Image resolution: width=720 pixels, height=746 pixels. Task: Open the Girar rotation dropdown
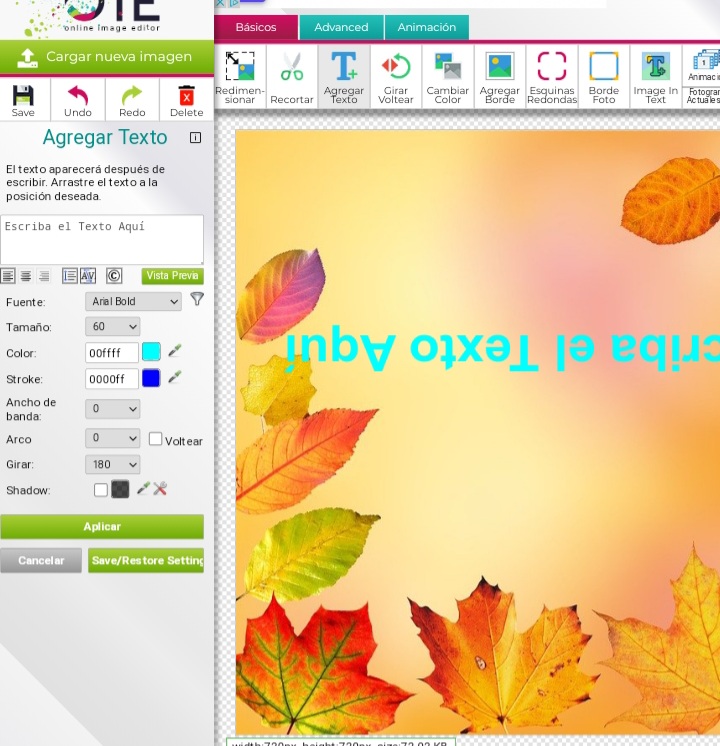coord(113,465)
